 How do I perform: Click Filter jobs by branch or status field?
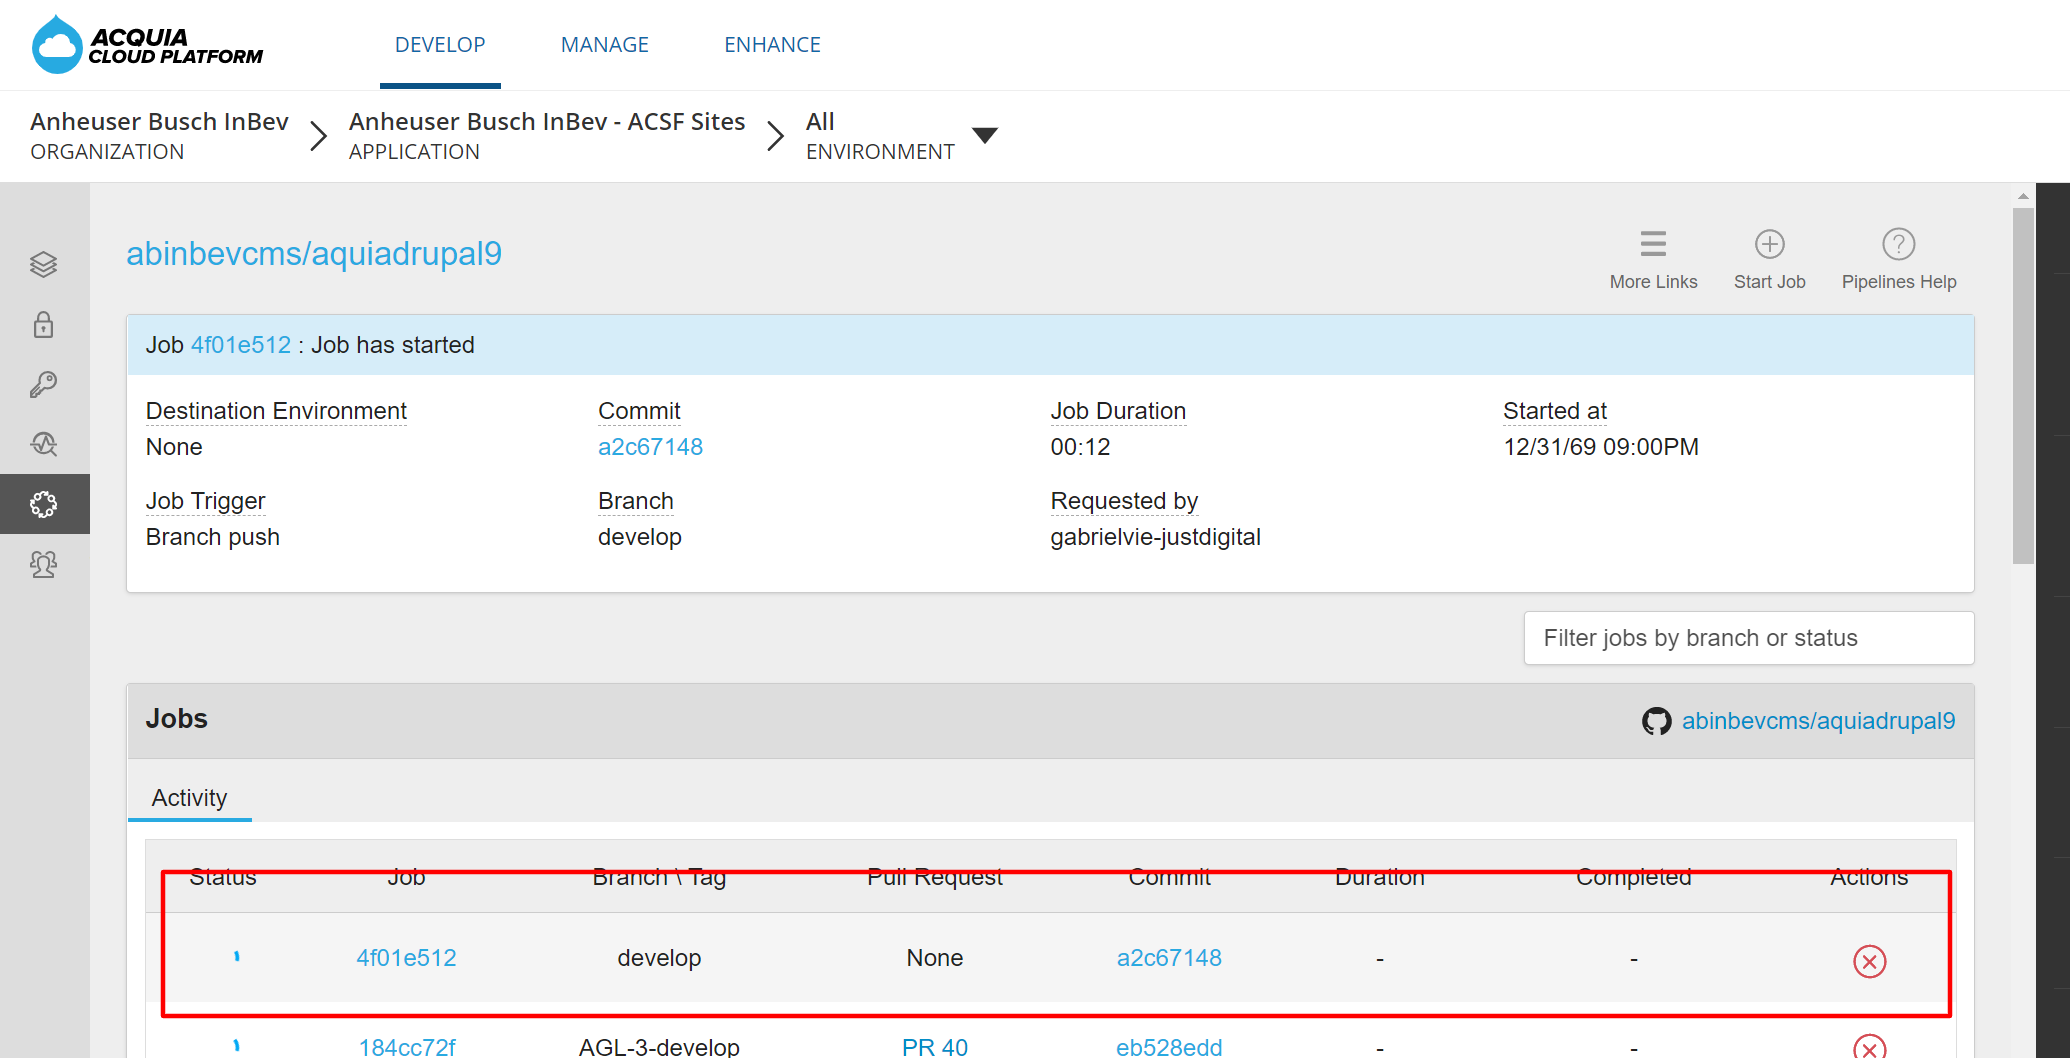tap(1749, 638)
